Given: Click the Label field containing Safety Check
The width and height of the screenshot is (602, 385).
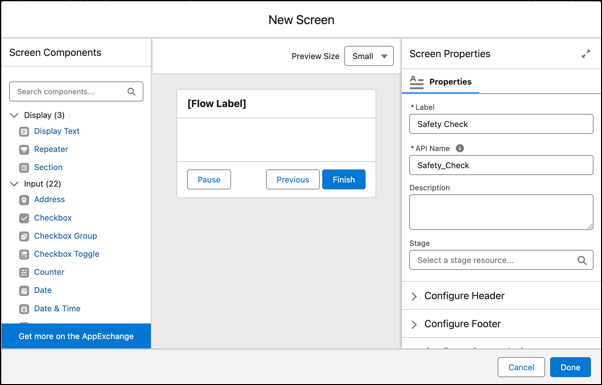Looking at the screenshot, I should (501, 124).
